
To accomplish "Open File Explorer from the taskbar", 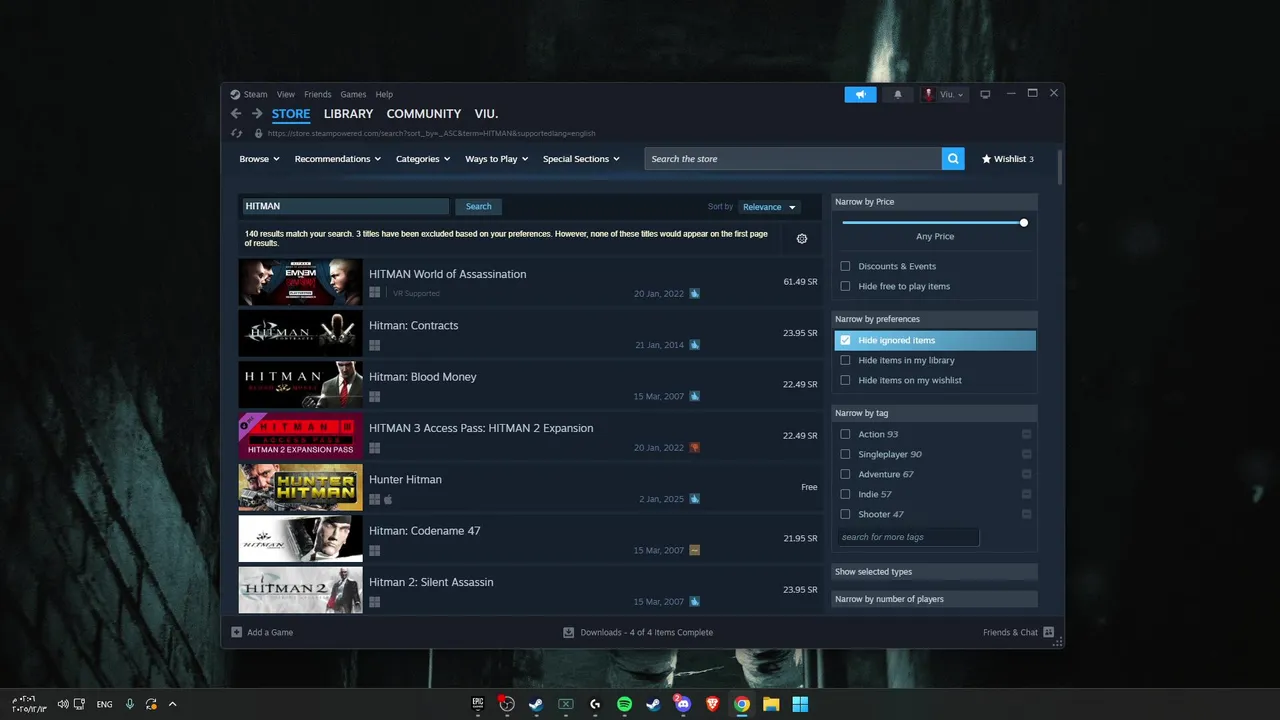I will [x=771, y=704].
